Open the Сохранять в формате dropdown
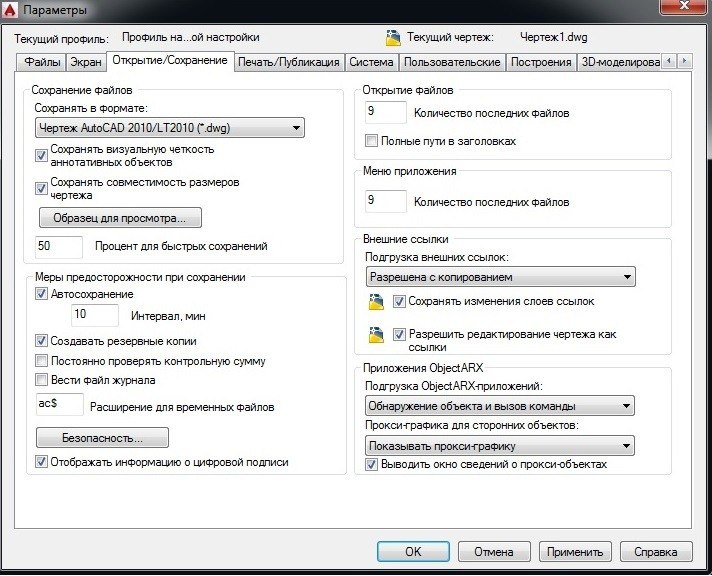712x576 pixels. click(170, 128)
